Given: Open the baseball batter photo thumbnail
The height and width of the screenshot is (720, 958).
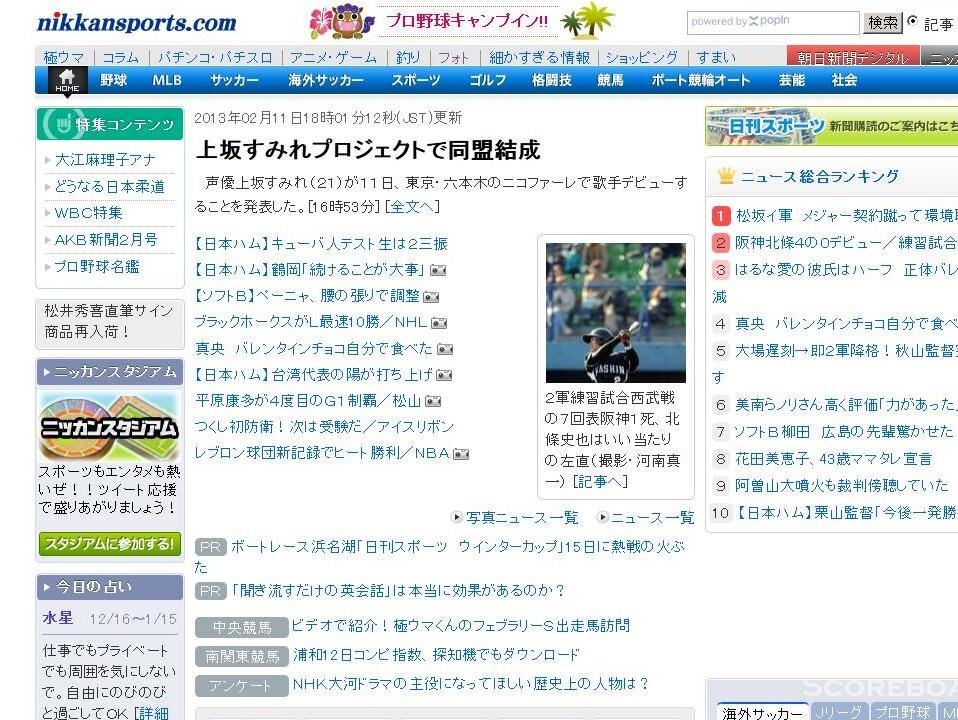Looking at the screenshot, I should pos(615,313).
